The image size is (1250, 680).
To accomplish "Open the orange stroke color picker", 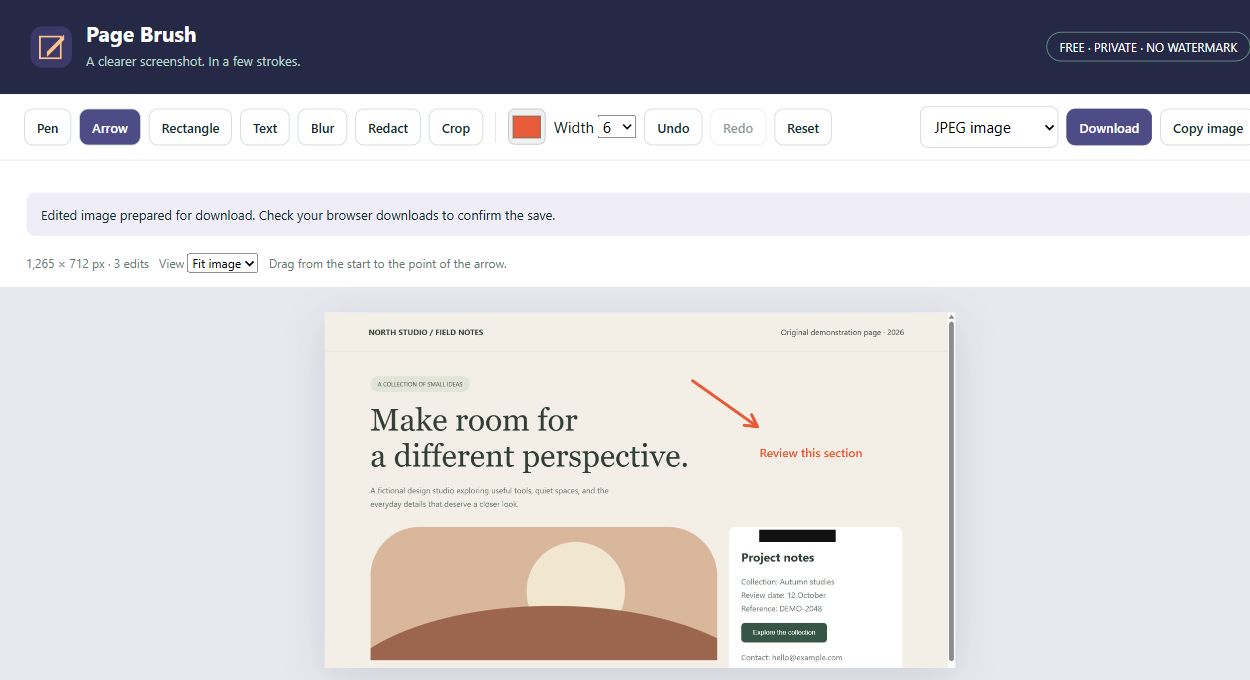I will [x=527, y=127].
